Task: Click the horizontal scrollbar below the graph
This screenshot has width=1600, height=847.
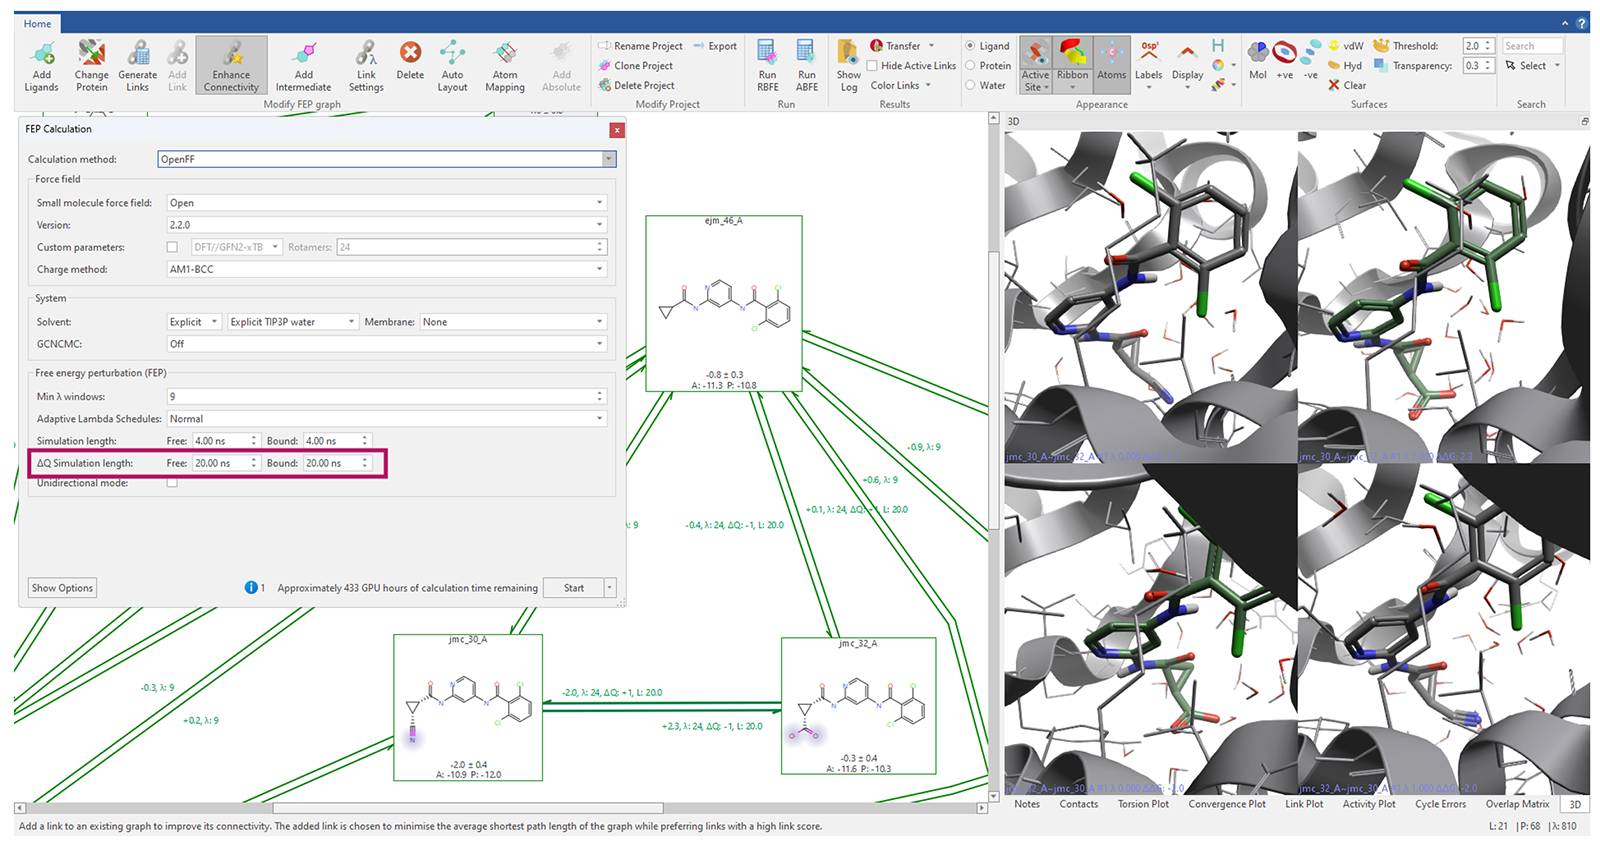Action: (467, 808)
